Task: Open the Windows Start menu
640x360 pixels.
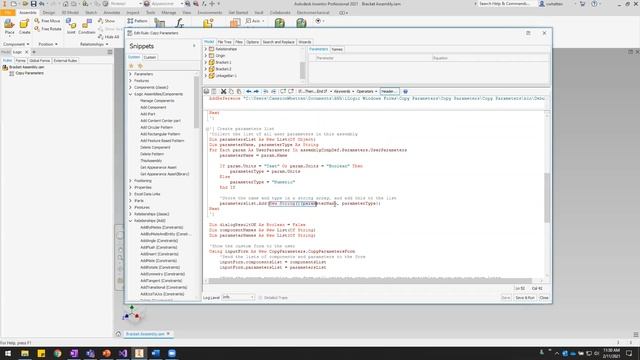Action: coord(8,353)
